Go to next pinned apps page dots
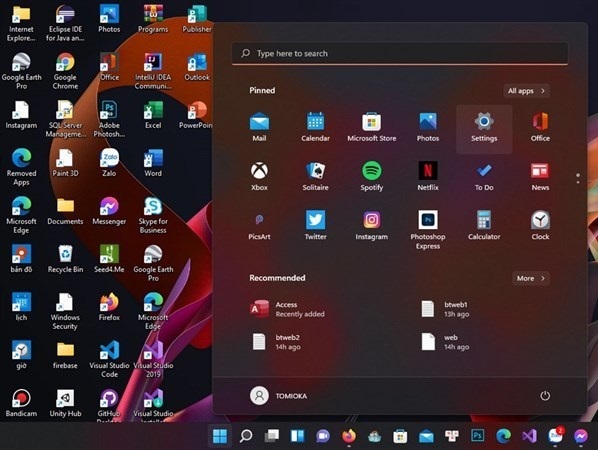The height and width of the screenshot is (450, 598). [x=578, y=178]
